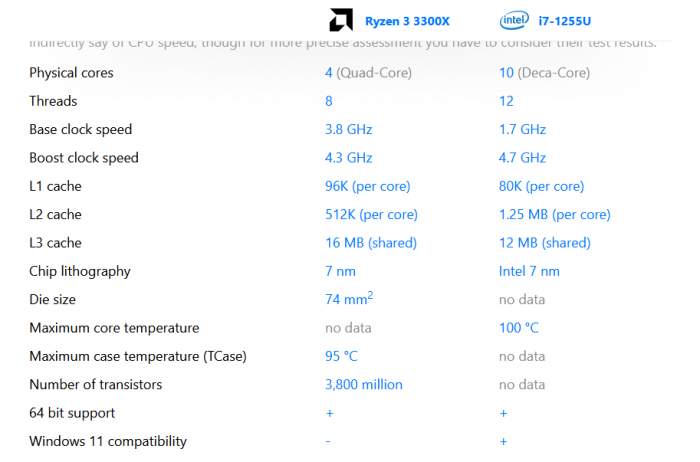Viewport: 700px width, 462px height.
Task: Click the Intel logo icon
Action: point(515,19)
